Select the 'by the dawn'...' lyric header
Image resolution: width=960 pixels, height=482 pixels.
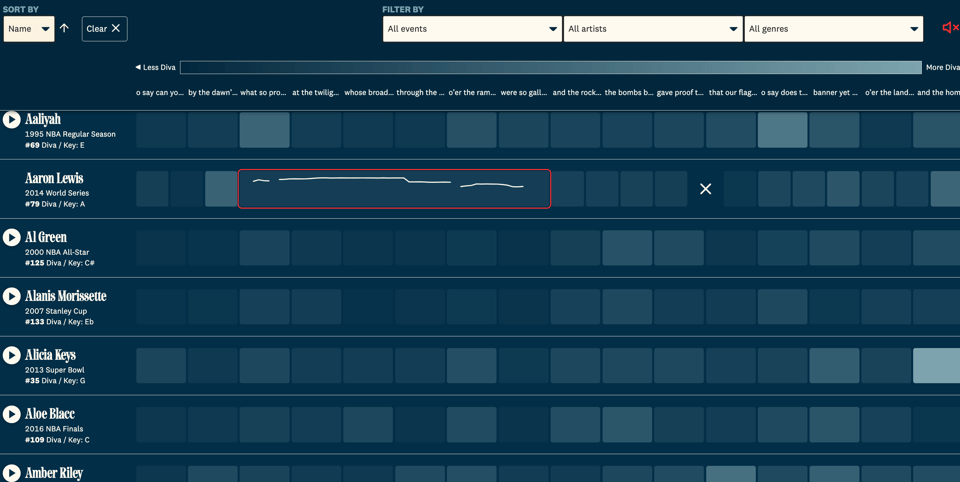[212, 92]
